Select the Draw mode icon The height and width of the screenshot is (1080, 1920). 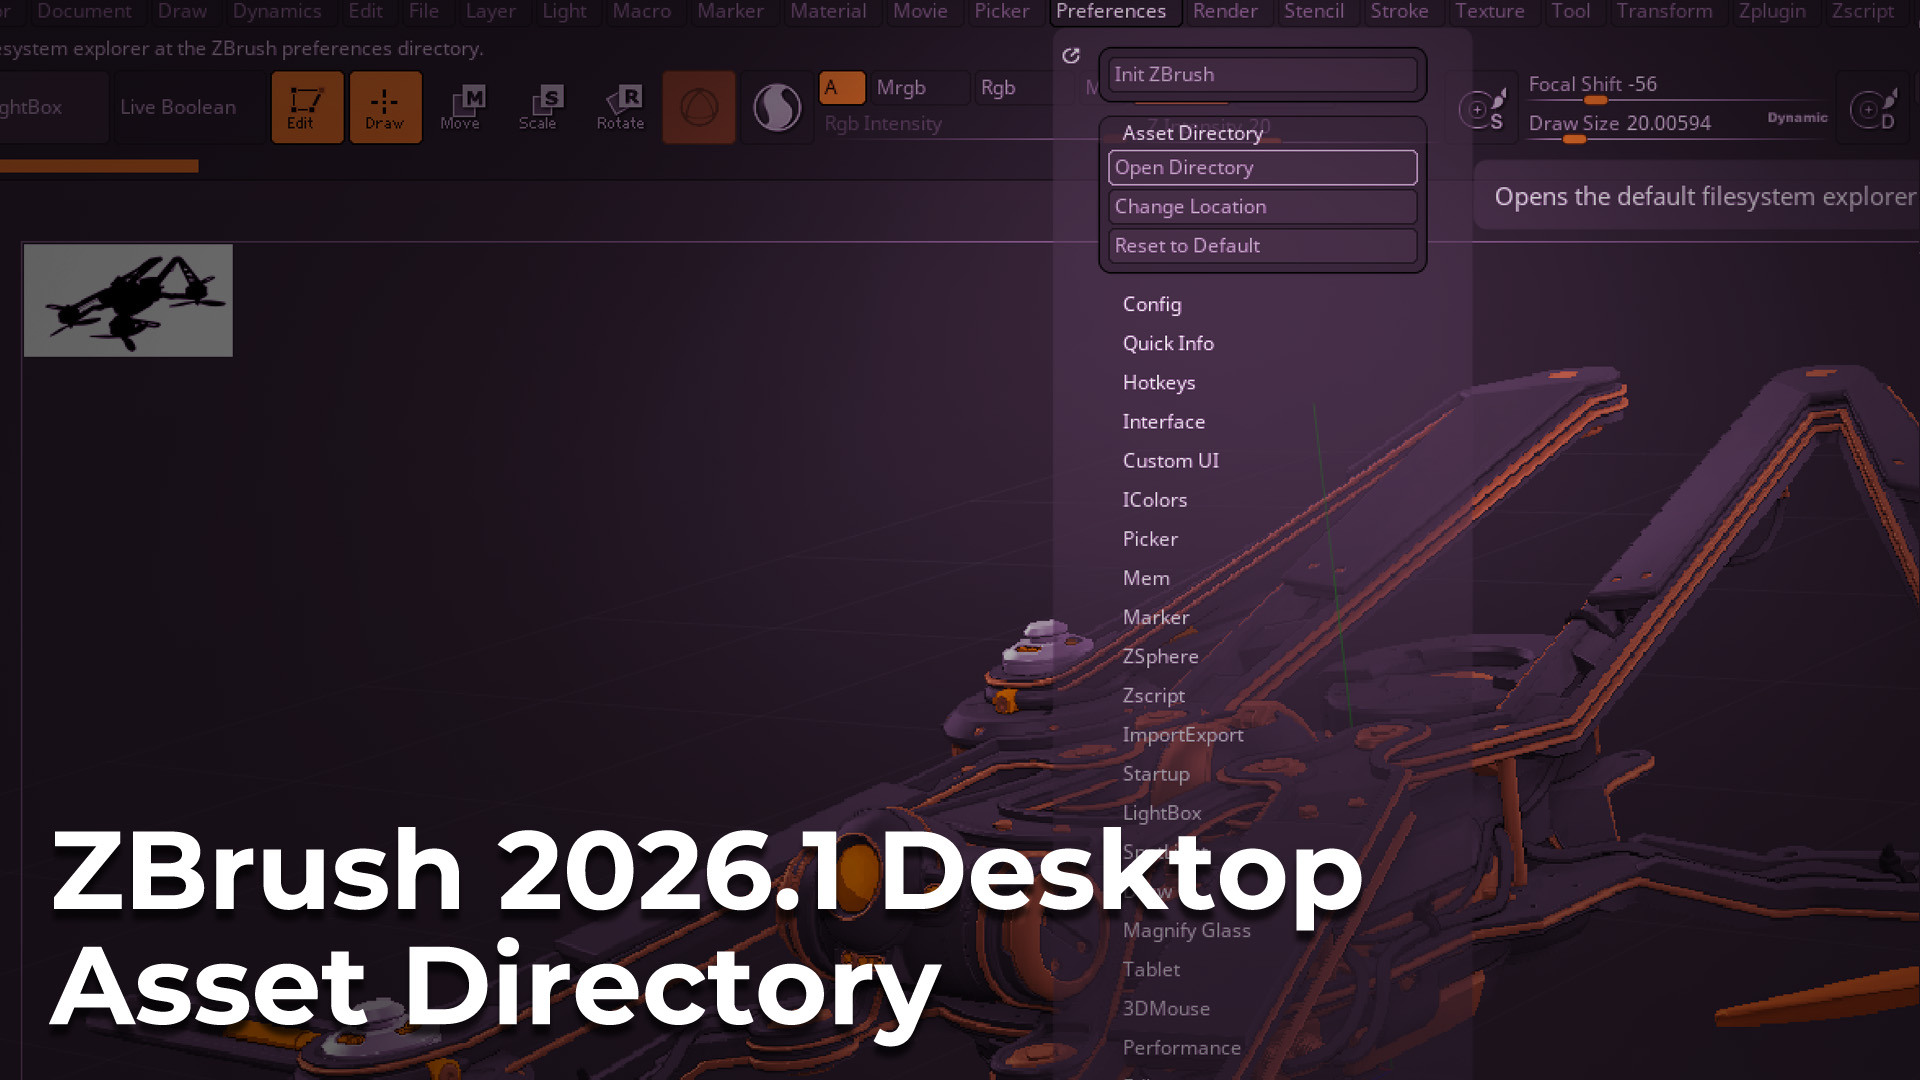(385, 107)
